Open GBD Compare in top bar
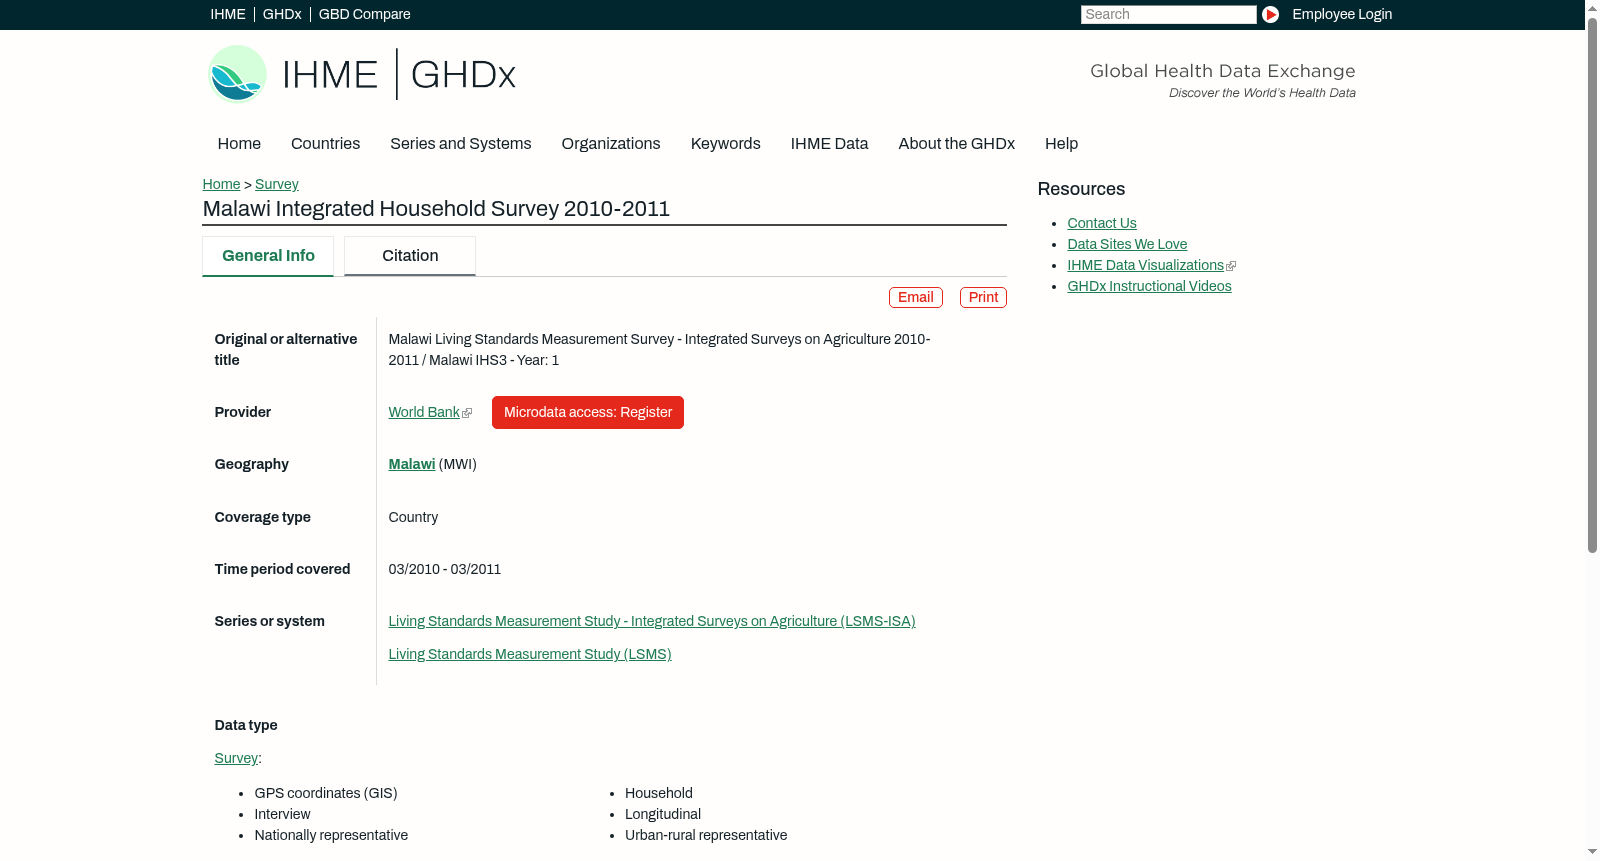 tap(364, 14)
